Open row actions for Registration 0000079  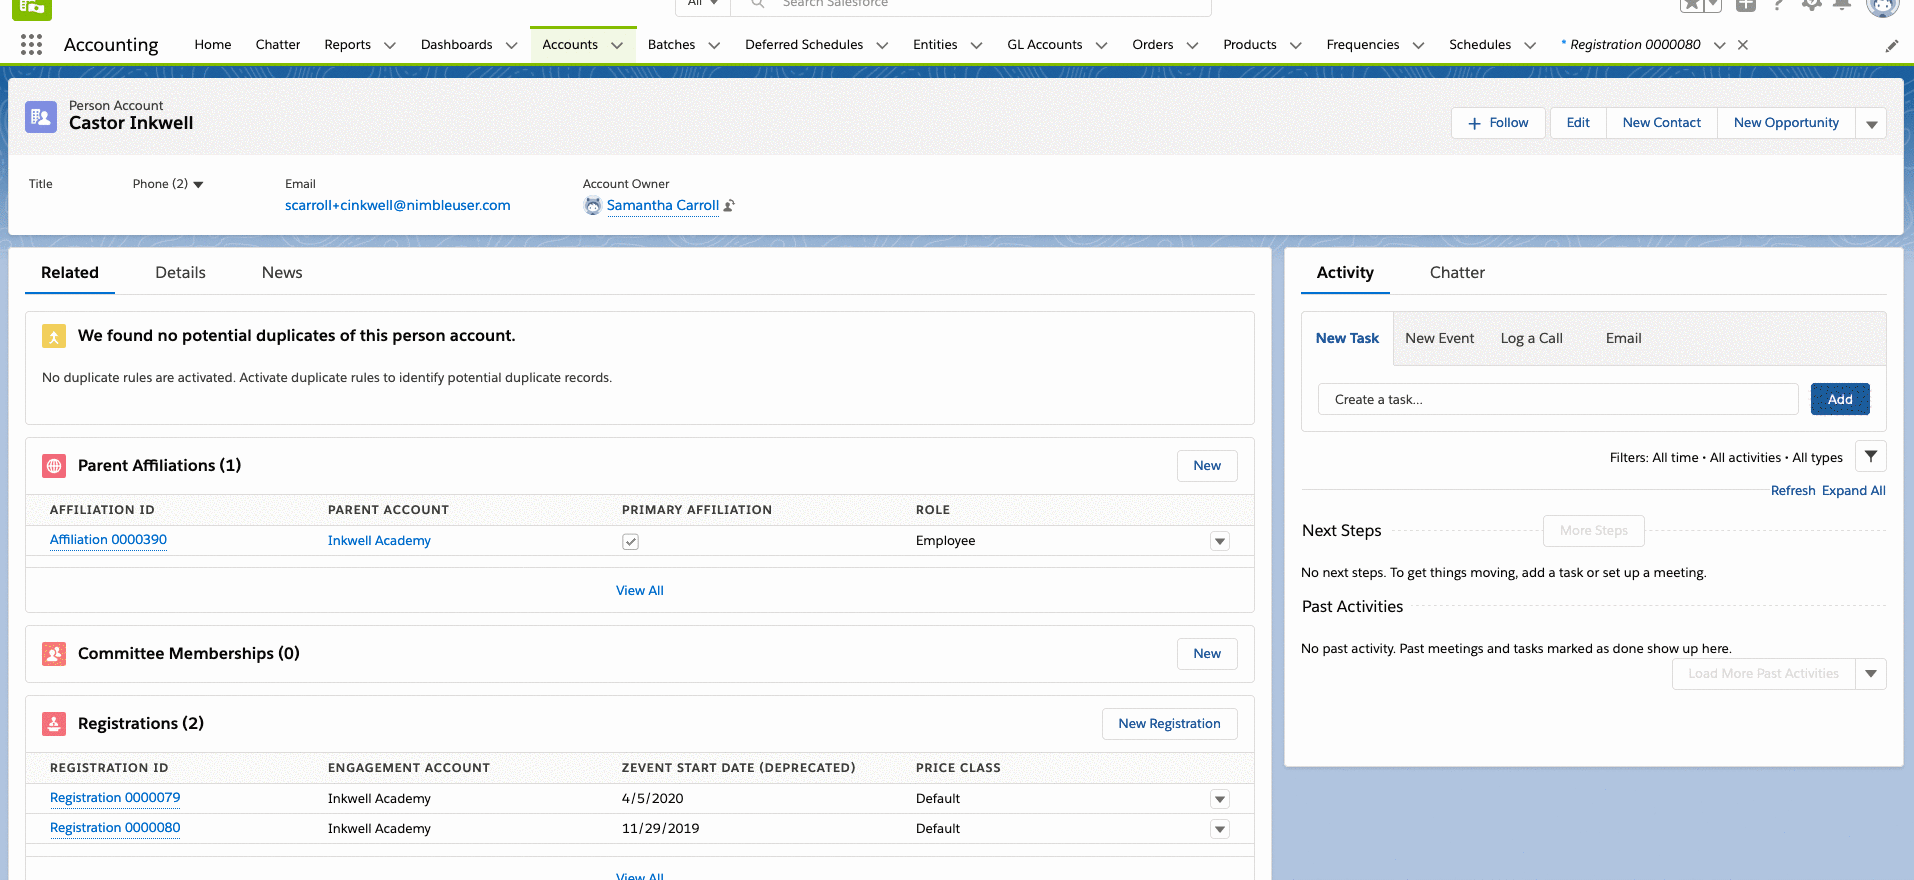pyautogui.click(x=1219, y=799)
